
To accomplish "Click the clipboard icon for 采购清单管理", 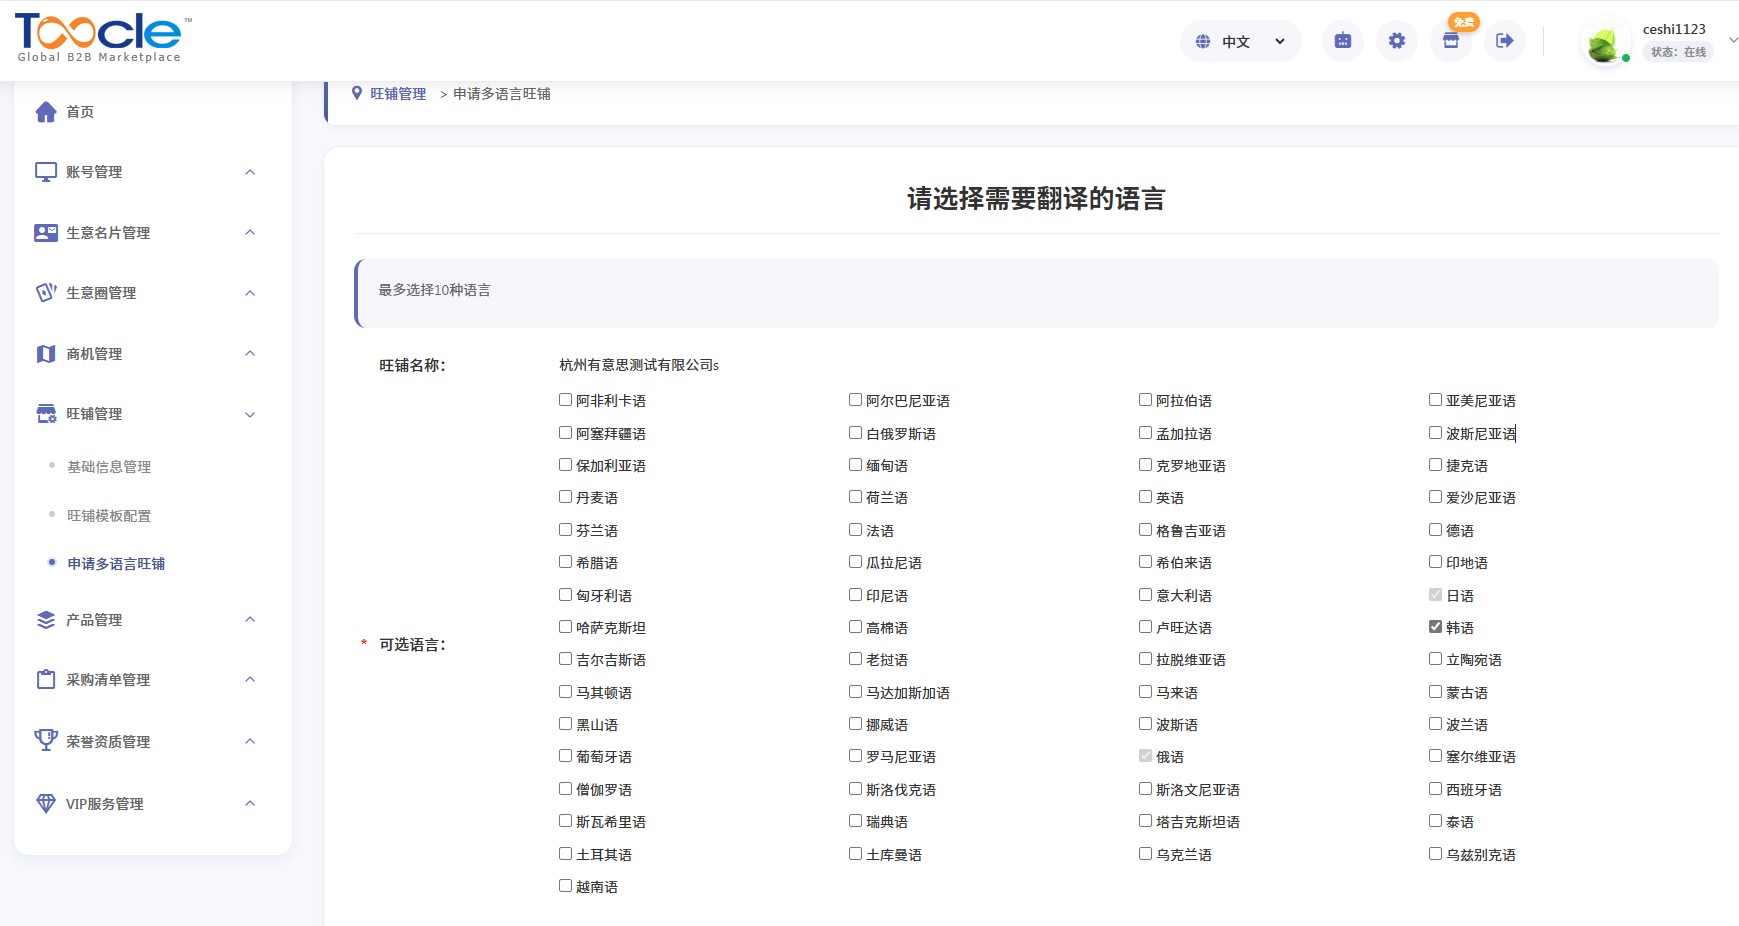I will pyautogui.click(x=46, y=680).
